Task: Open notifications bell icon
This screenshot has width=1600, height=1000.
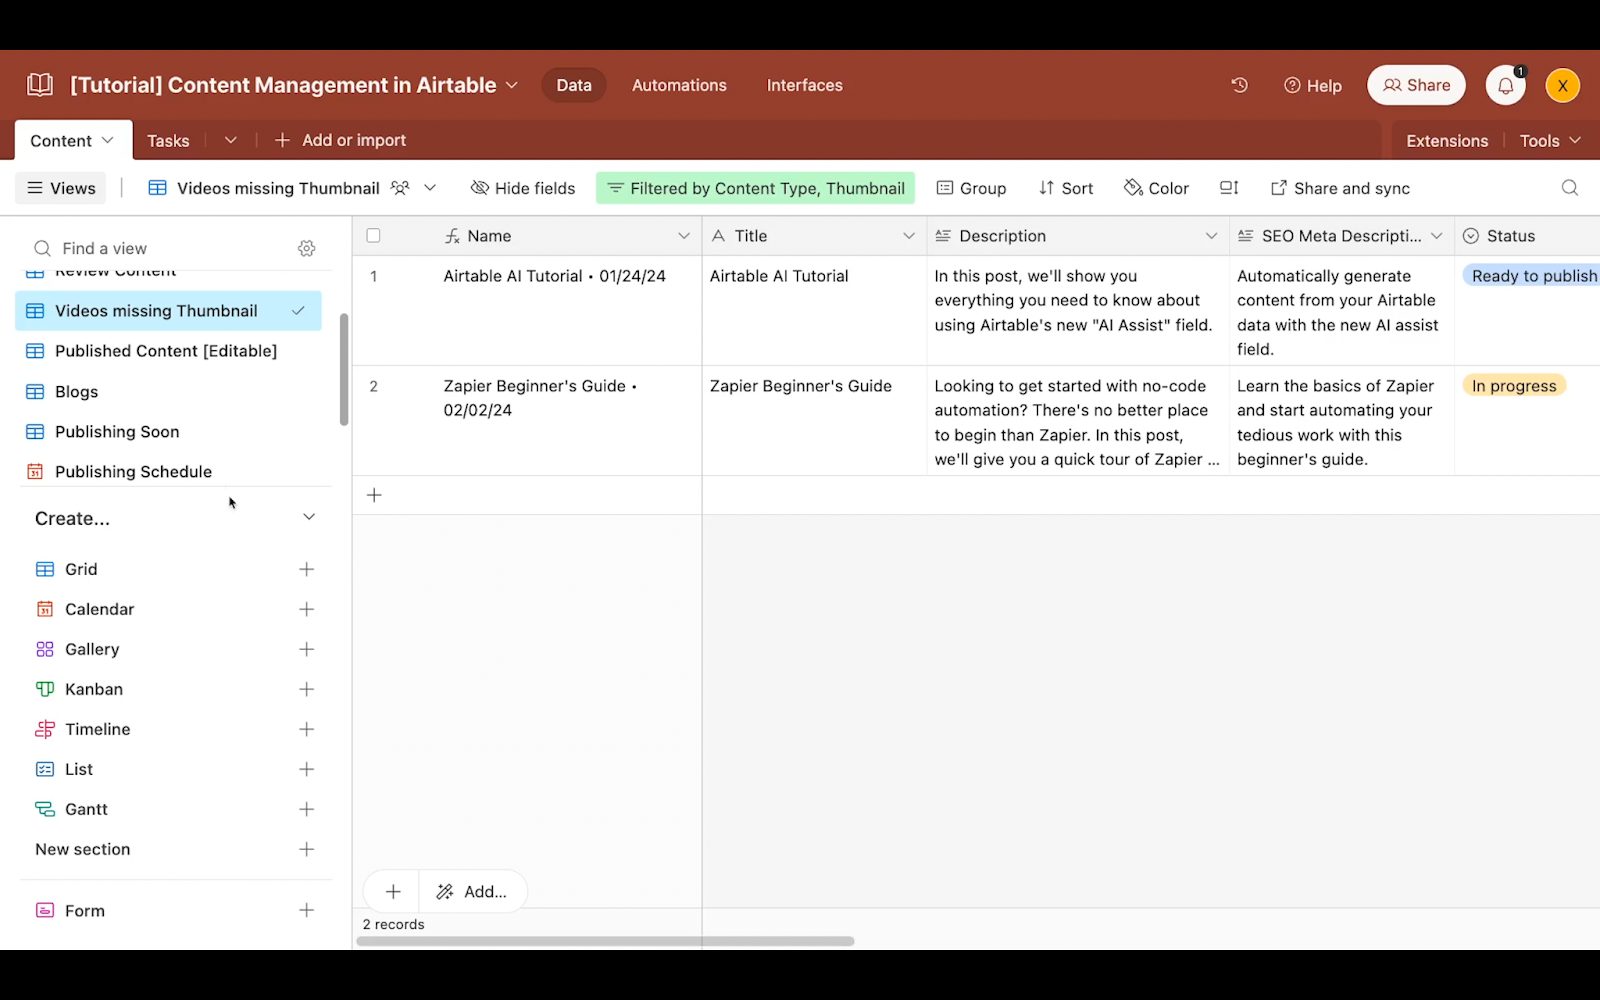Action: coord(1505,85)
